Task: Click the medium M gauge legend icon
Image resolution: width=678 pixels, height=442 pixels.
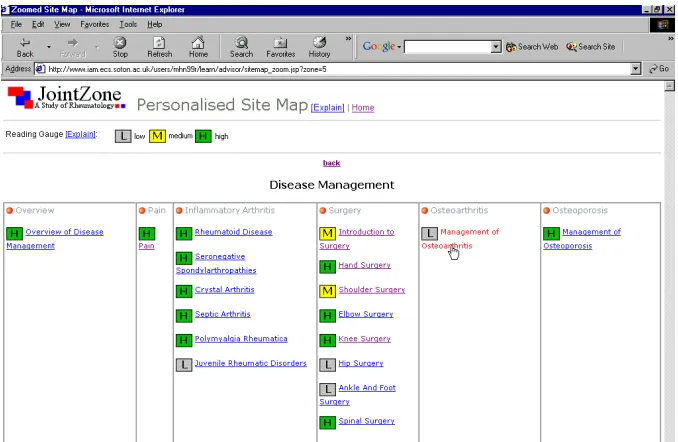Action: 157,136
